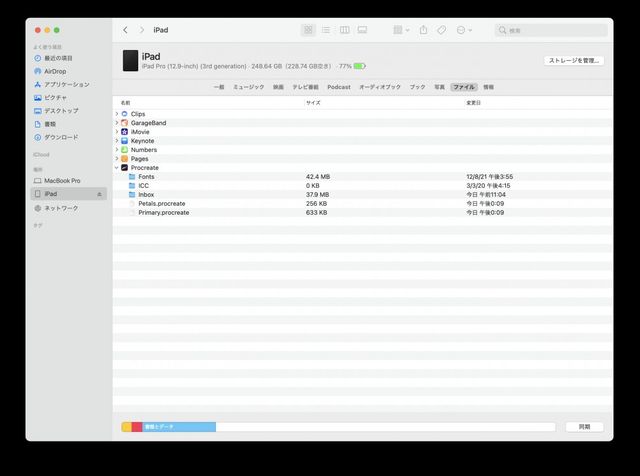
Task: Expand the Clips app row
Action: [x=117, y=114]
